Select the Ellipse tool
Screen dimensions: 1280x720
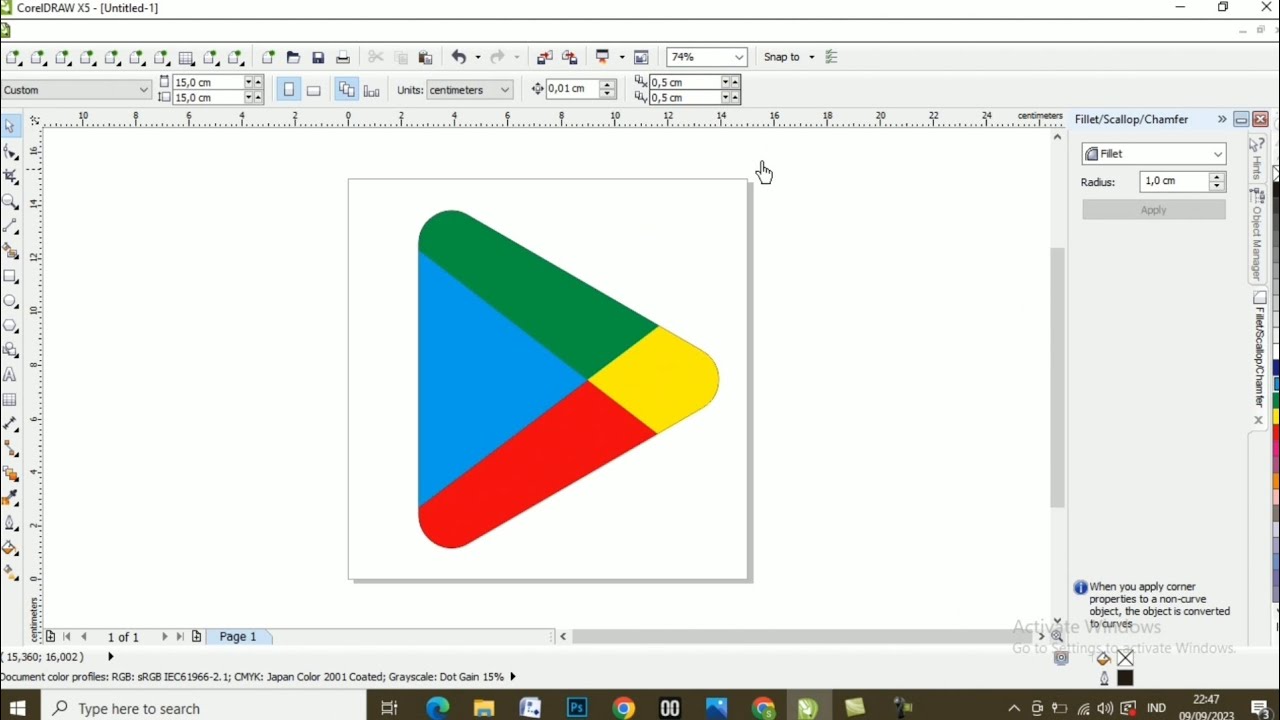10,301
